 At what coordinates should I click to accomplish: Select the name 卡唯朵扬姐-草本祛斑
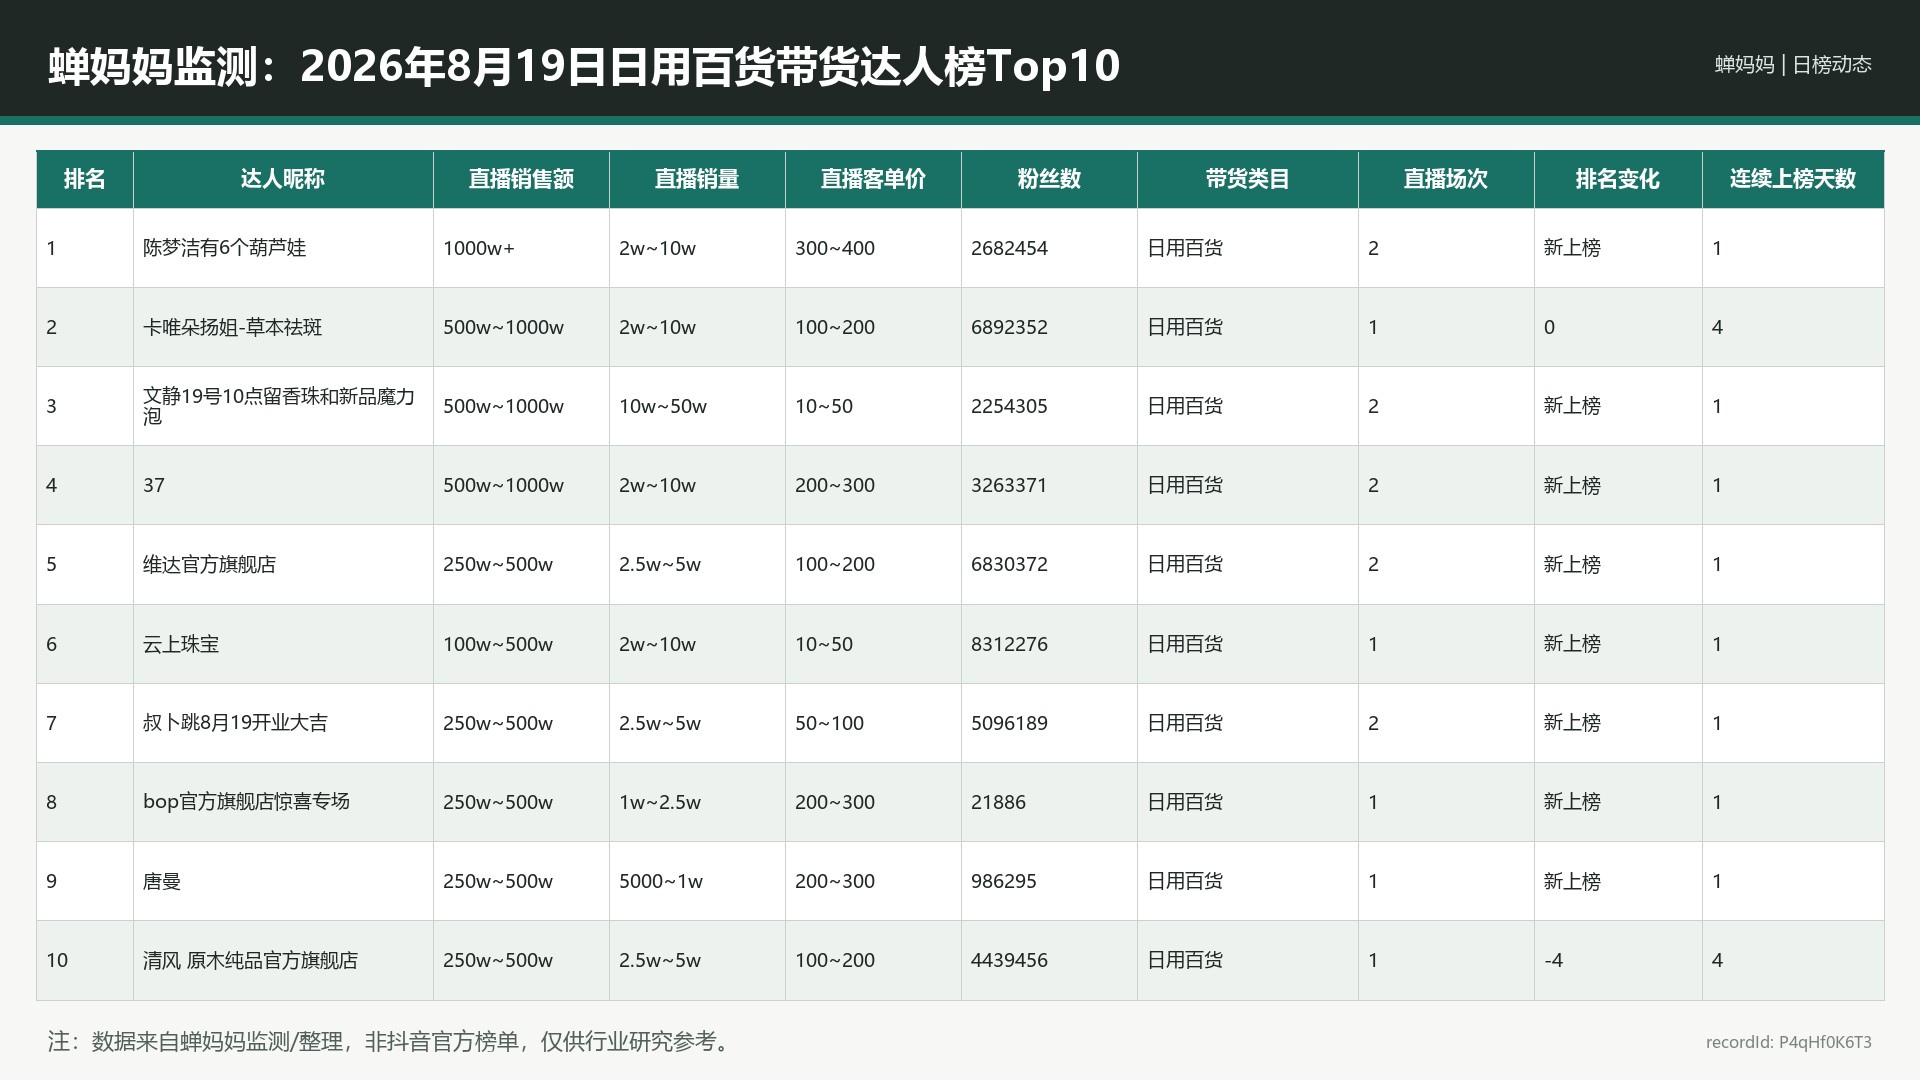coord(233,327)
